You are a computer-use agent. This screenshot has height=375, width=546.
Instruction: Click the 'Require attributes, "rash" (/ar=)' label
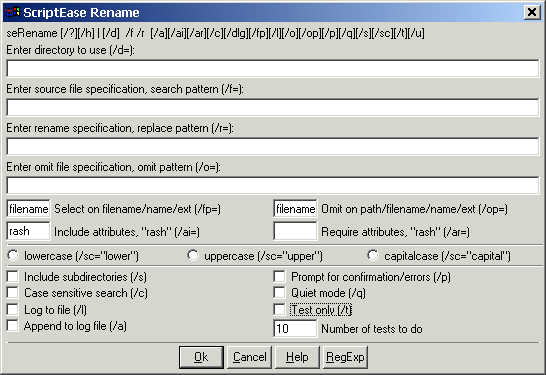(396, 232)
